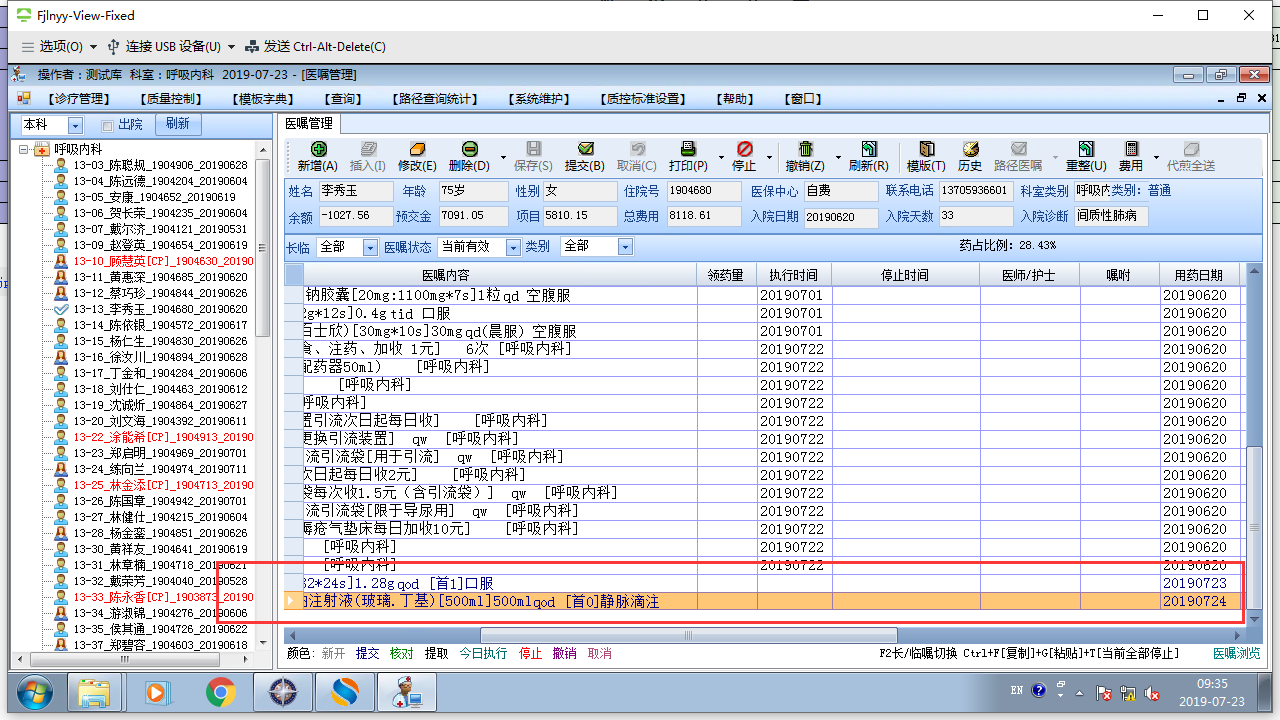The height and width of the screenshot is (720, 1280).
Task: Open the 【系统维护】 menu
Action: (540, 99)
